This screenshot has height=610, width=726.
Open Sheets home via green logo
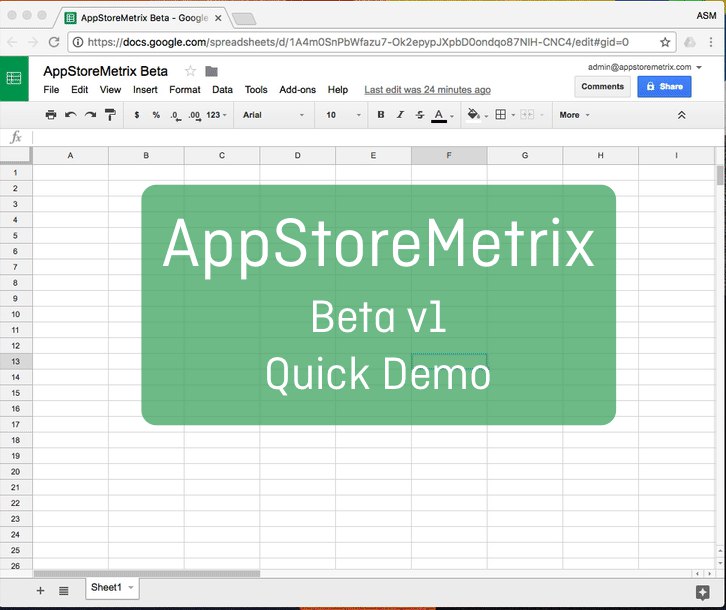coord(14,78)
